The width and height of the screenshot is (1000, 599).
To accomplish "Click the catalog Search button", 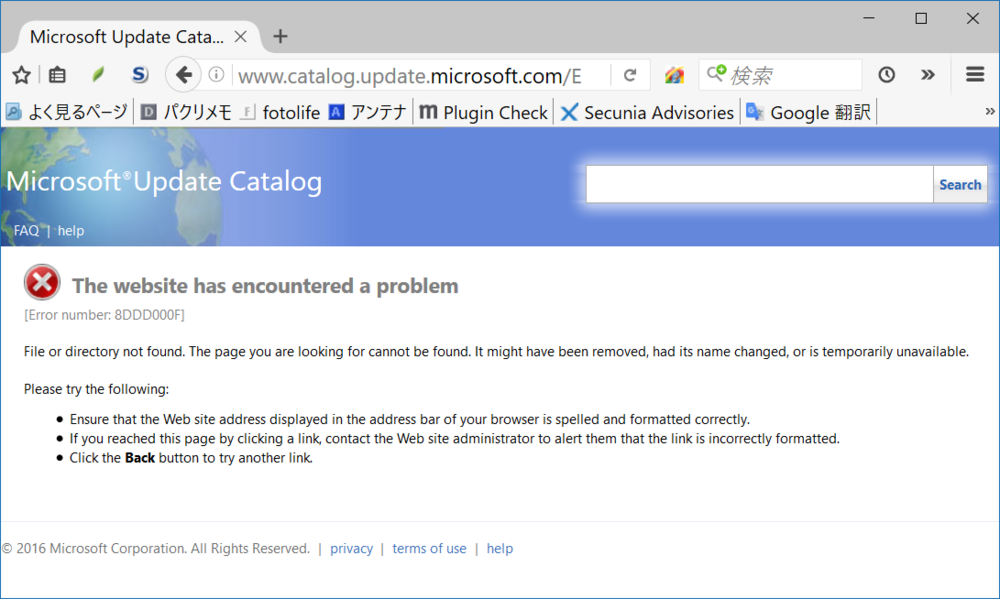I will [960, 184].
